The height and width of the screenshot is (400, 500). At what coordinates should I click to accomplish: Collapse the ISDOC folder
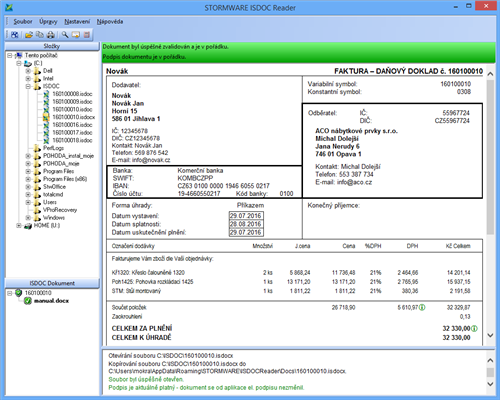28,86
